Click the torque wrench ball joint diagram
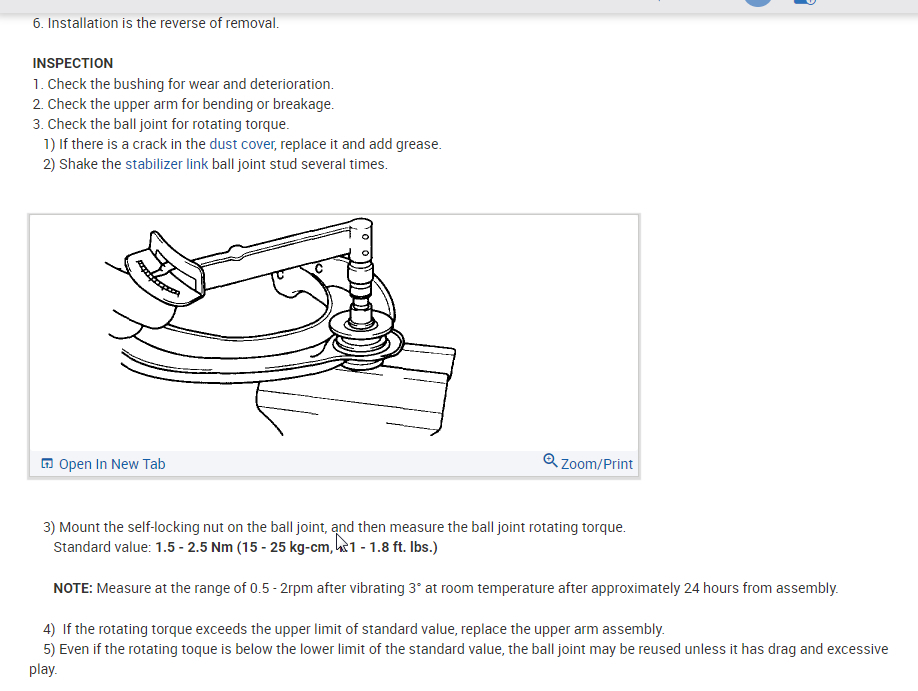This screenshot has width=918, height=691. [x=281, y=327]
